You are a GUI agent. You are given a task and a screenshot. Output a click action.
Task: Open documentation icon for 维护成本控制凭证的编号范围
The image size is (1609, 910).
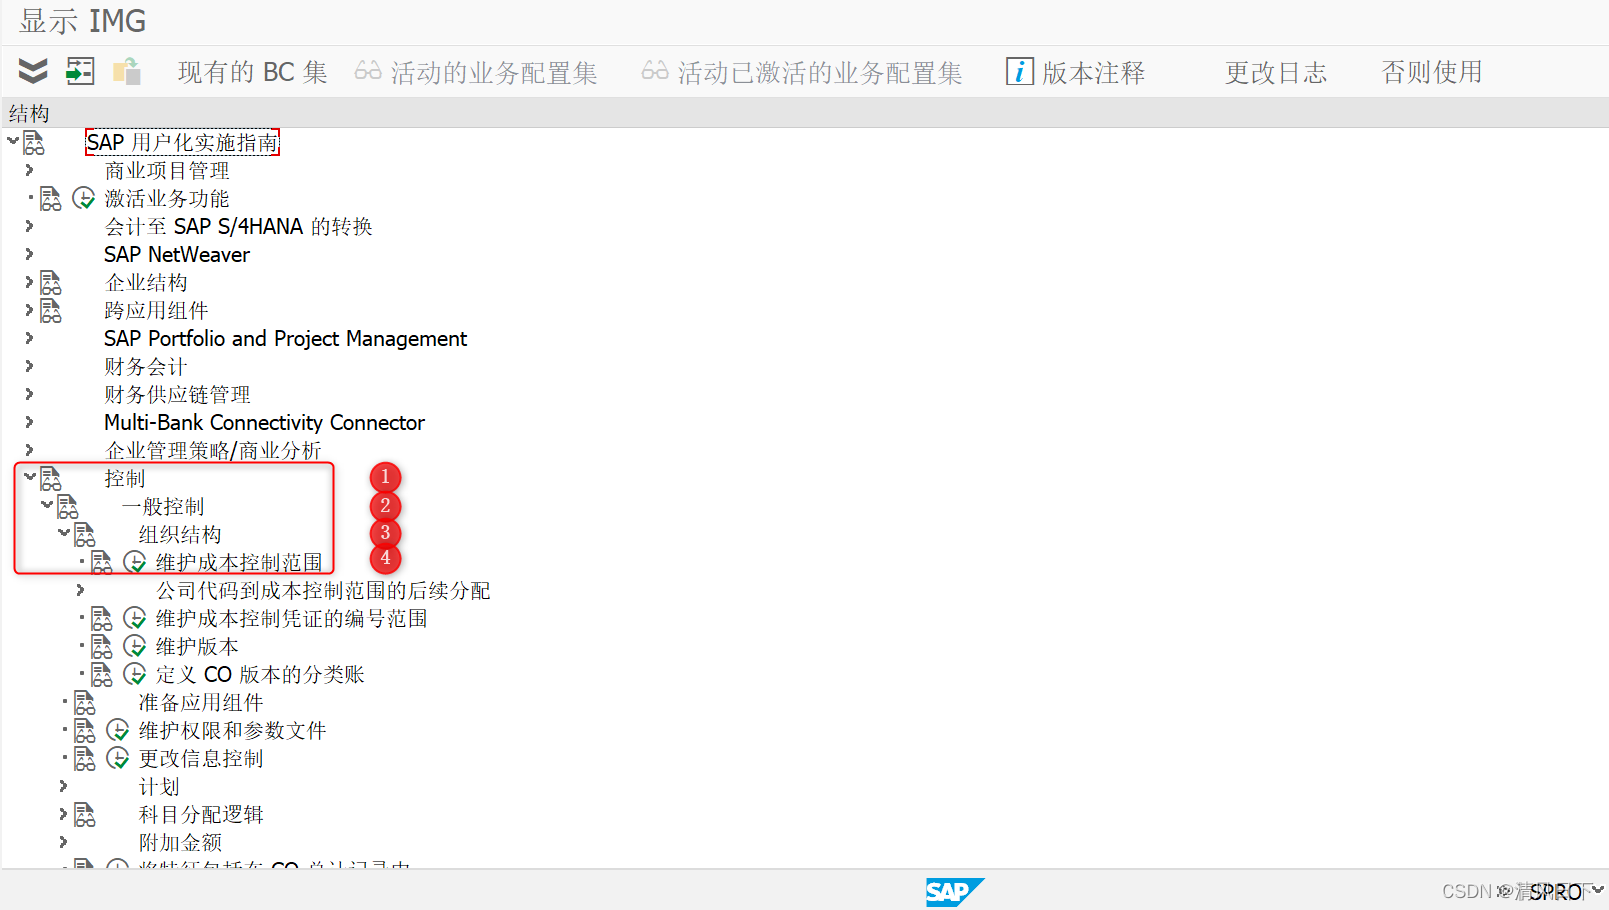pyautogui.click(x=102, y=619)
